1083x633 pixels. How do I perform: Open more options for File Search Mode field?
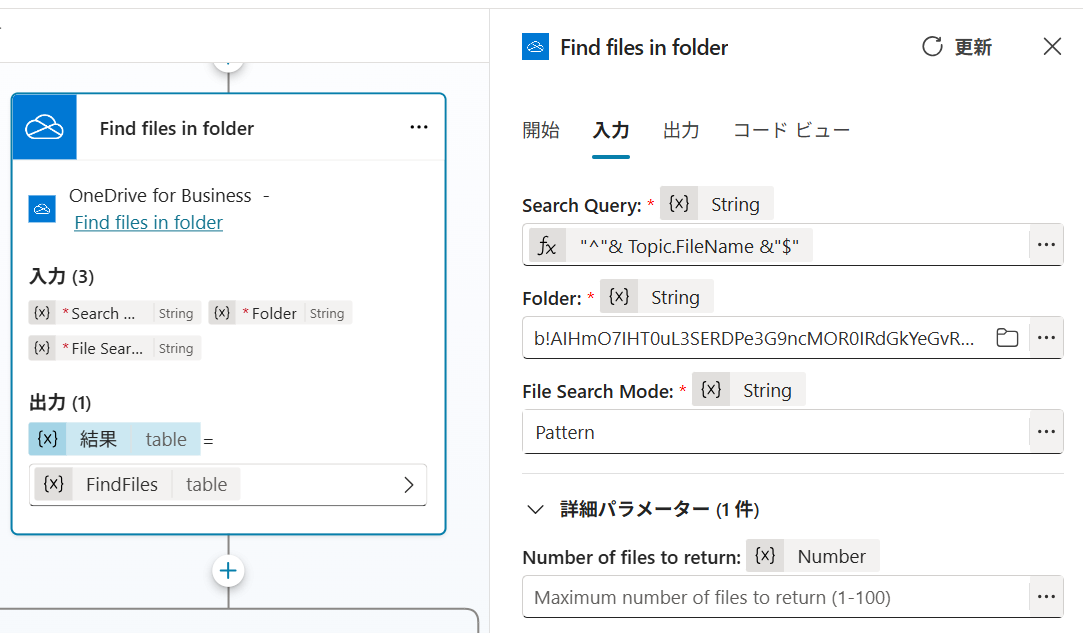(1046, 431)
